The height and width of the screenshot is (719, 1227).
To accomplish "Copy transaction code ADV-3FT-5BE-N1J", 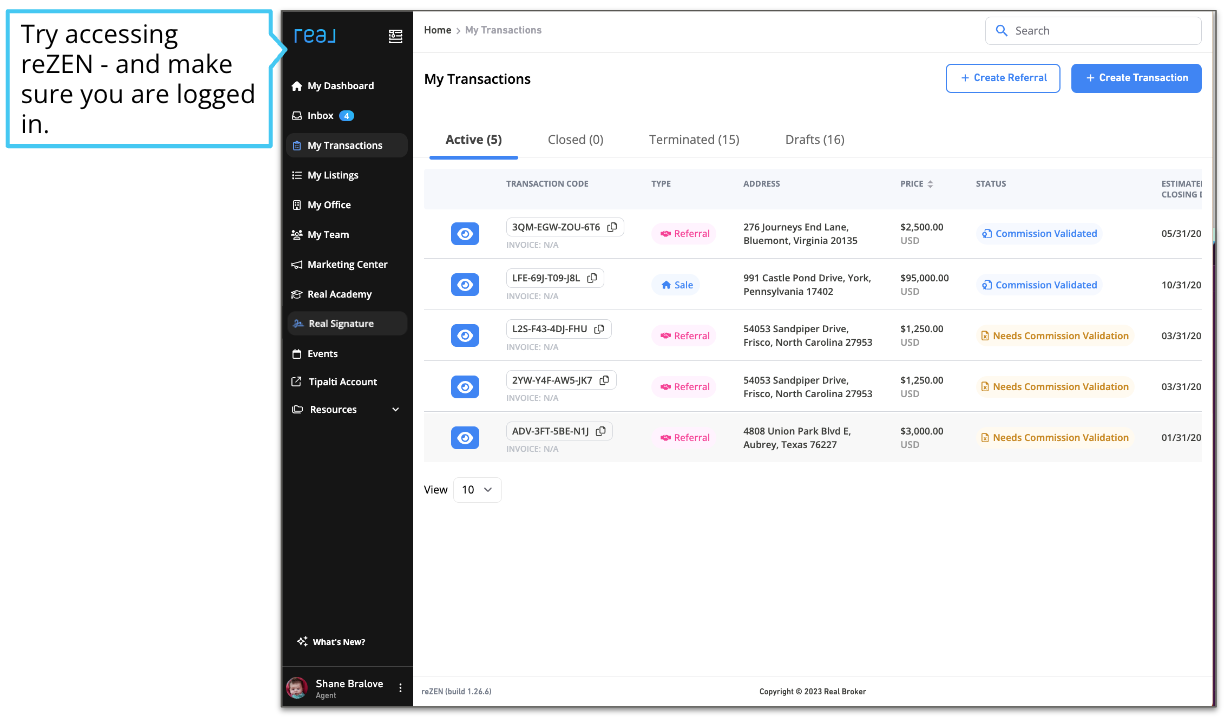I will (601, 431).
